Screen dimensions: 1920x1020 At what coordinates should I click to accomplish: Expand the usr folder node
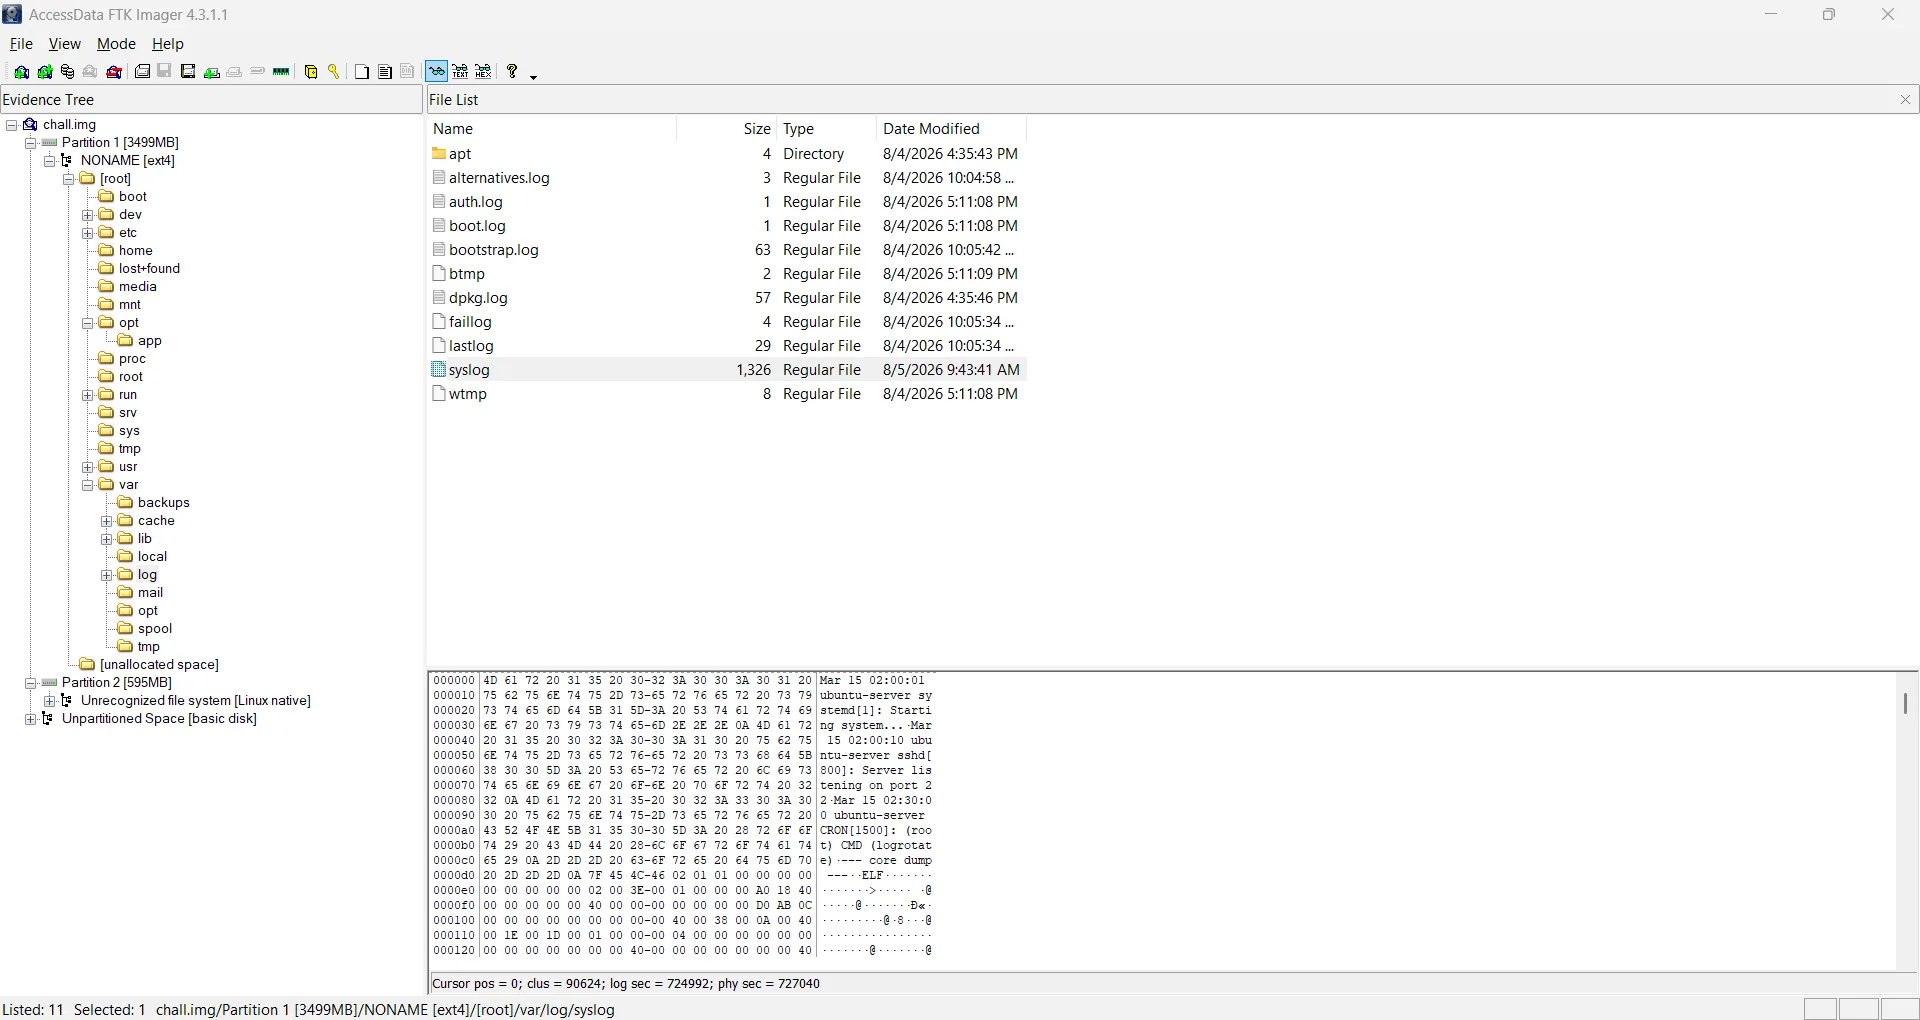click(88, 467)
